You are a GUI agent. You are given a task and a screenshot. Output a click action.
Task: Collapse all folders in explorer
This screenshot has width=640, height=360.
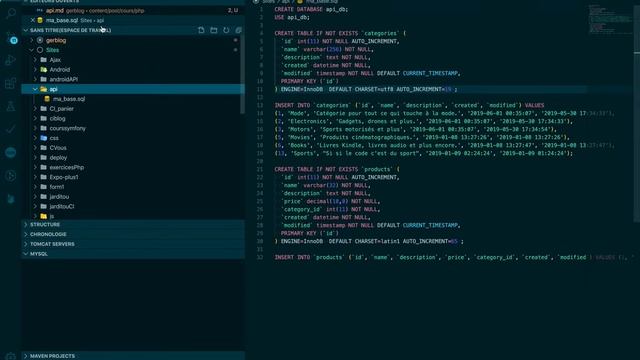click(238, 30)
